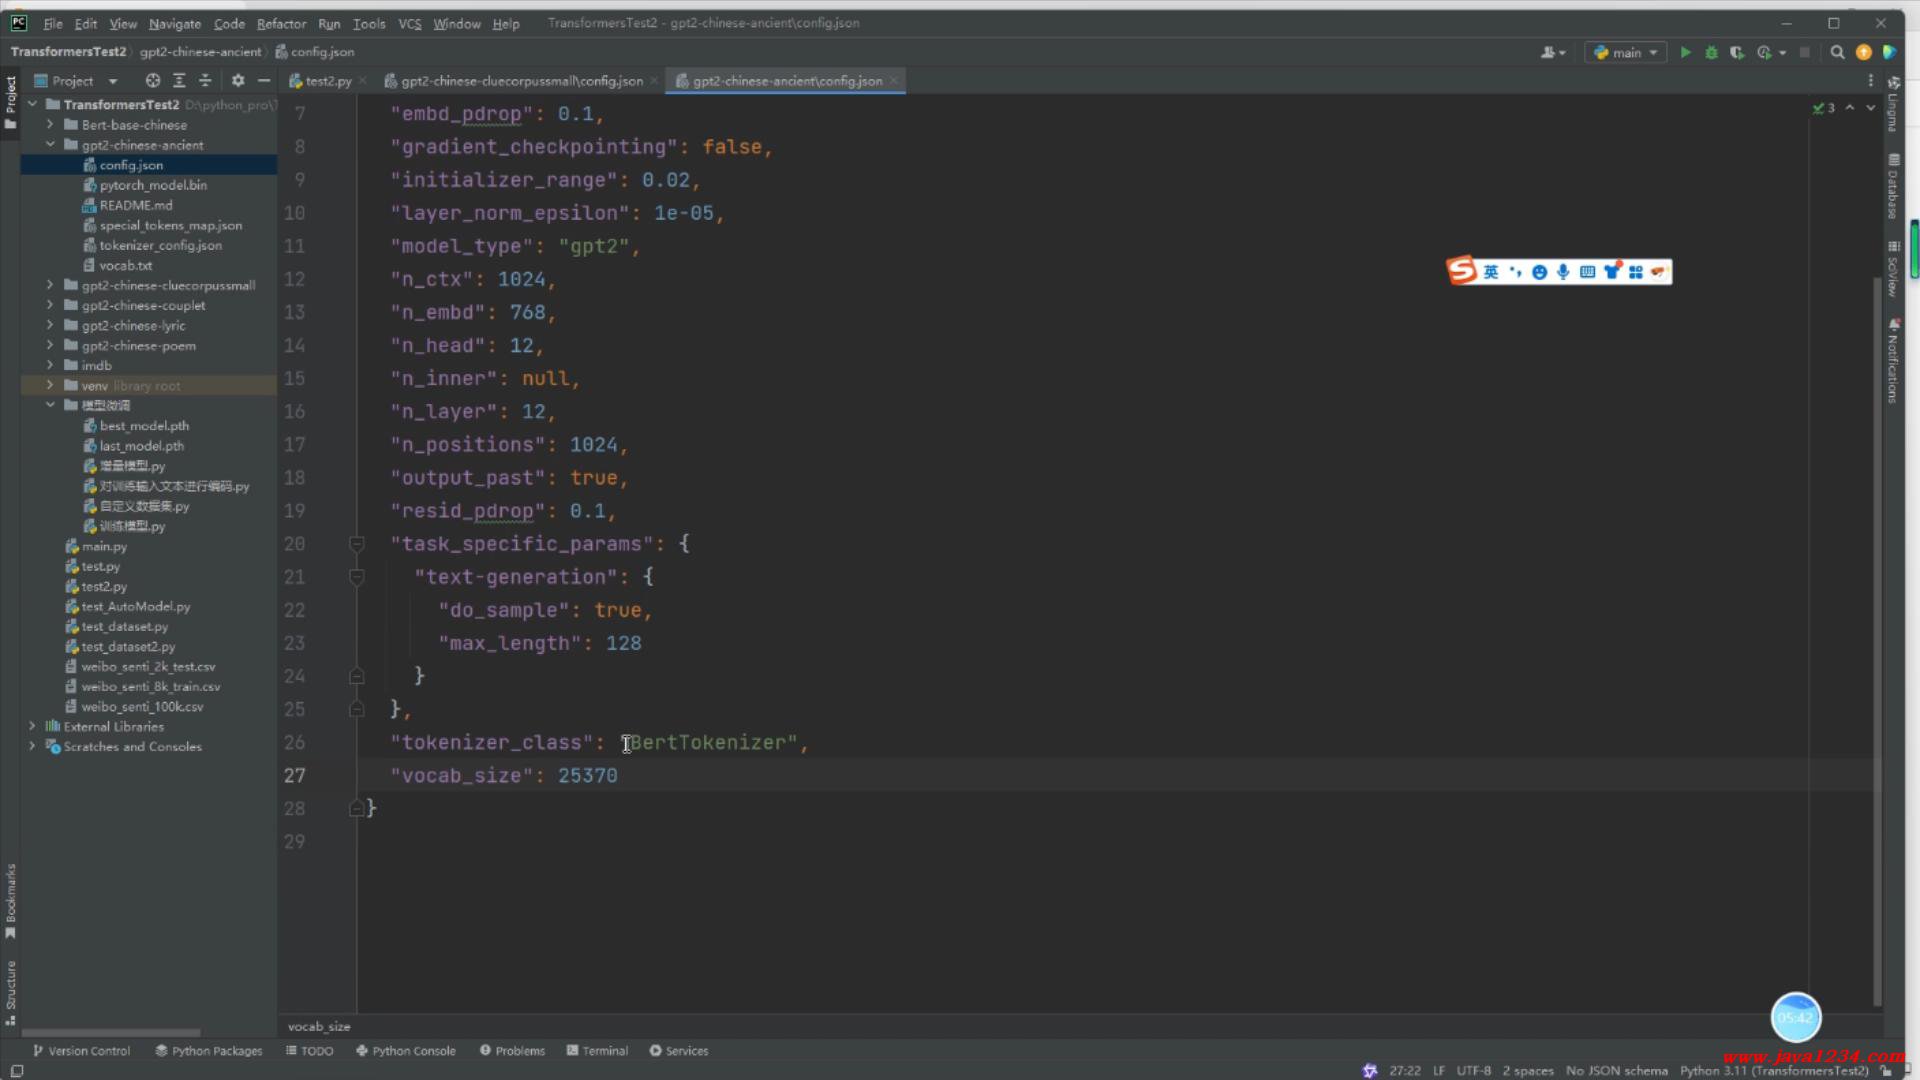Open Project panel gear settings

[x=238, y=81]
